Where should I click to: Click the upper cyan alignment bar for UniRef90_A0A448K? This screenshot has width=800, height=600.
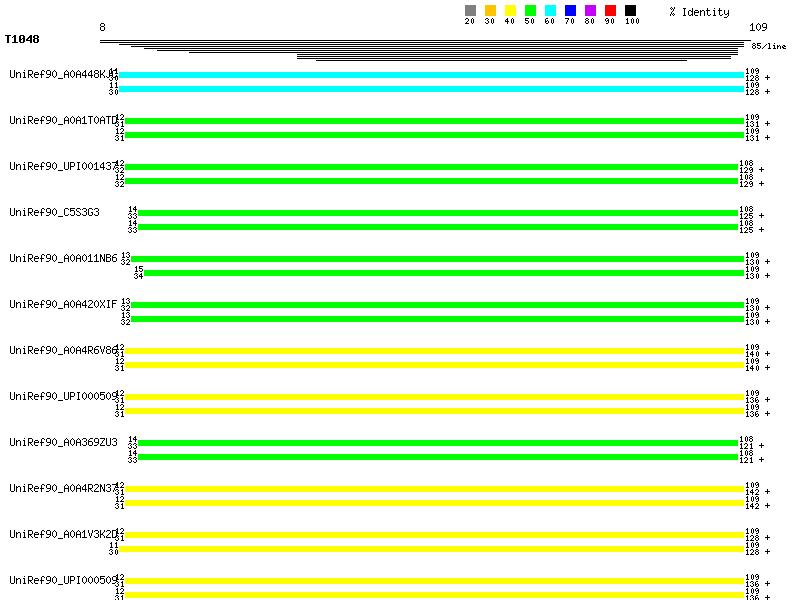[430, 75]
